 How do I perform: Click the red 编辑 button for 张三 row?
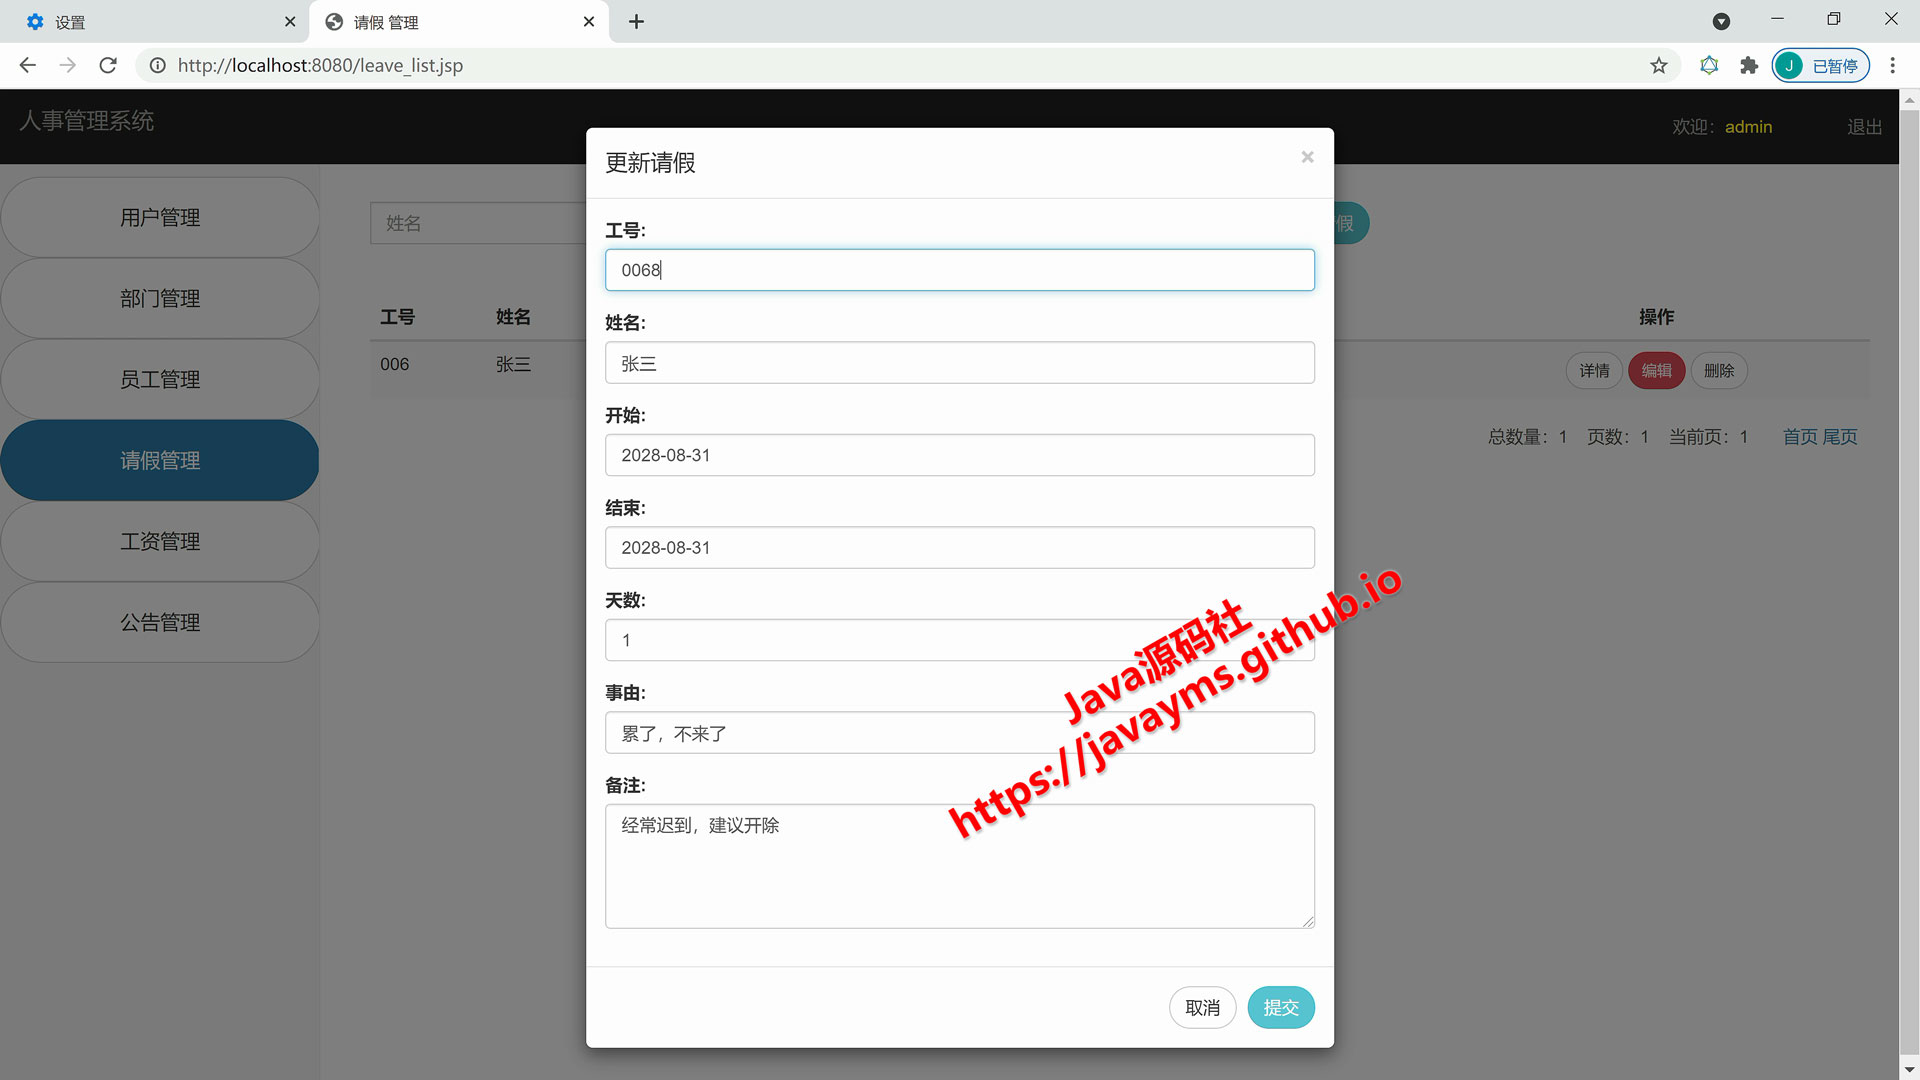click(1656, 371)
